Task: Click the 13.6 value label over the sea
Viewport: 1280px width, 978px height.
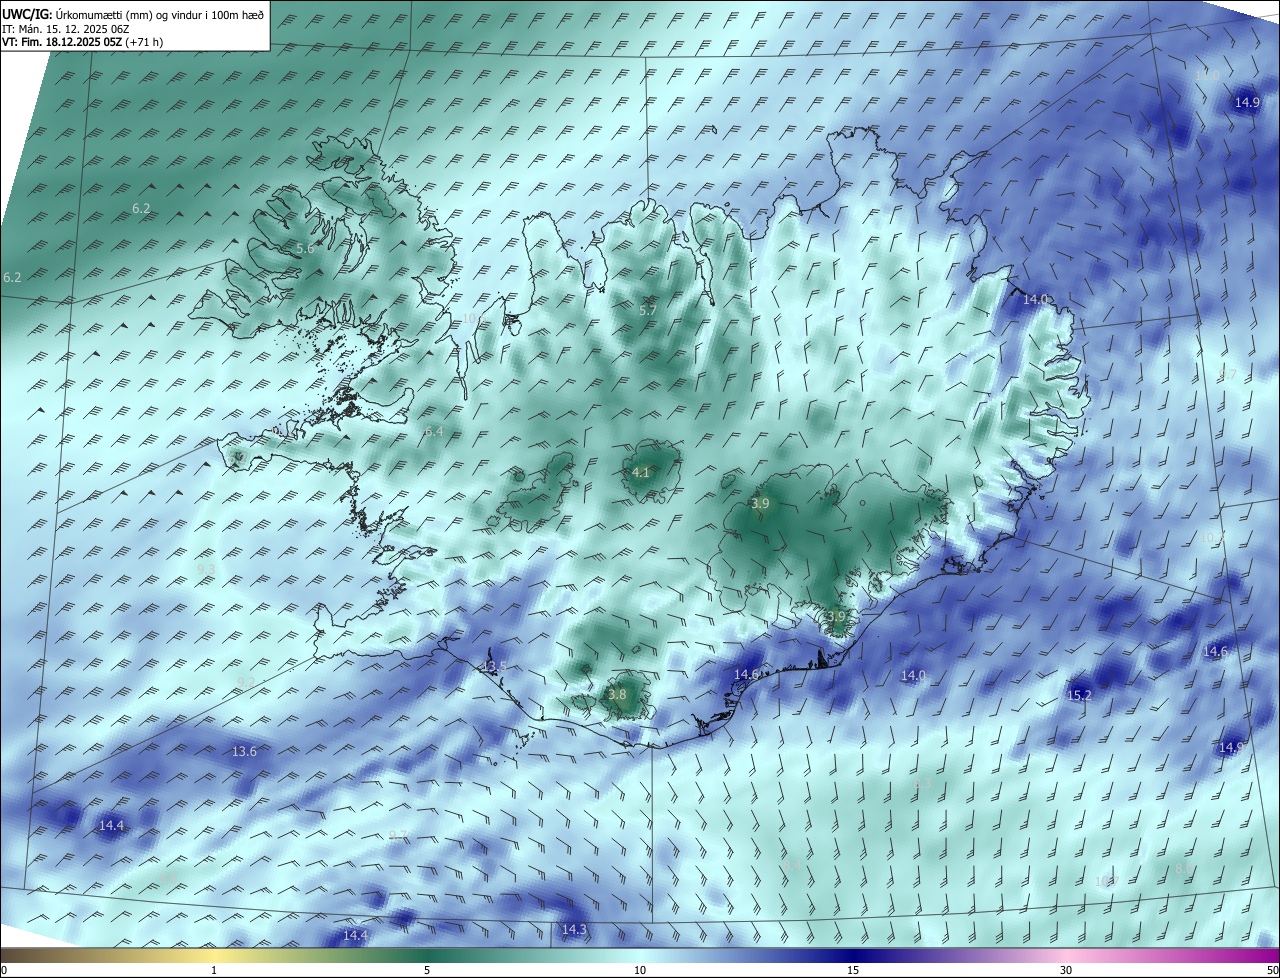Action: (x=244, y=751)
